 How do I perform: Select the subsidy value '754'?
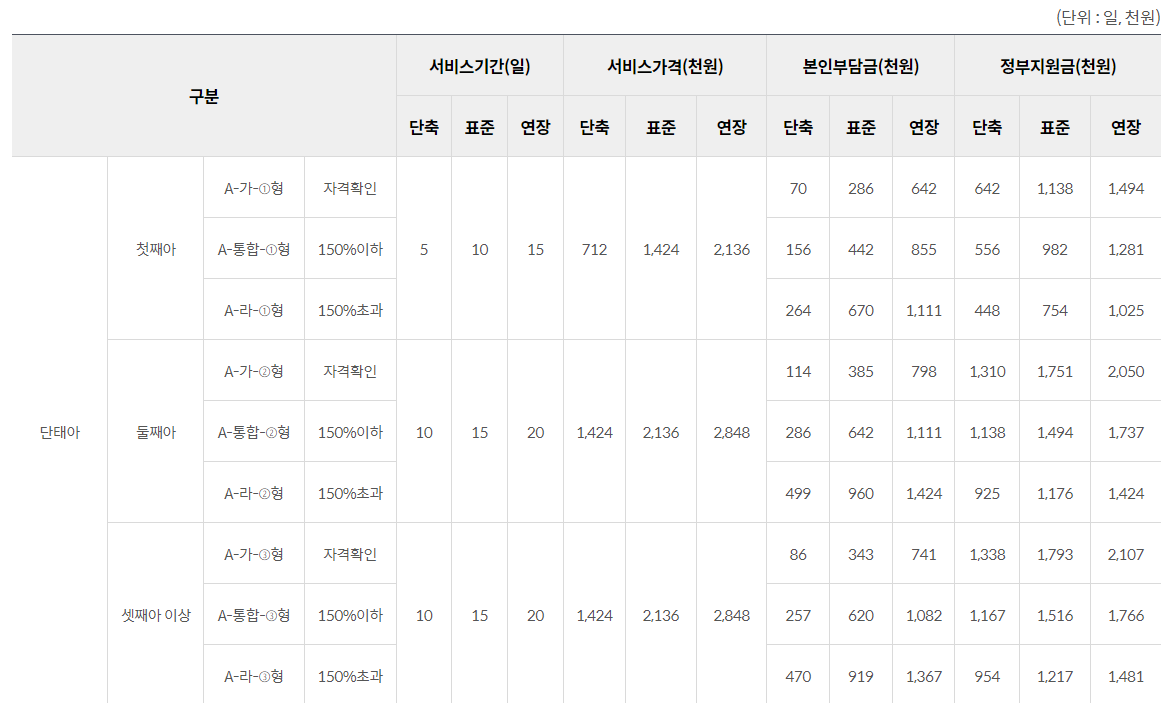tap(1055, 310)
